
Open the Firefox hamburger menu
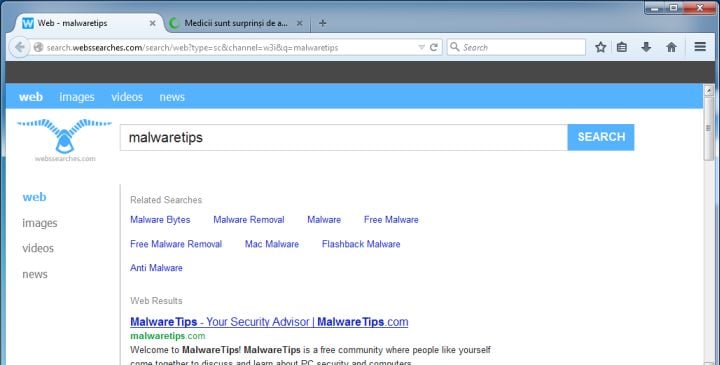pos(700,46)
